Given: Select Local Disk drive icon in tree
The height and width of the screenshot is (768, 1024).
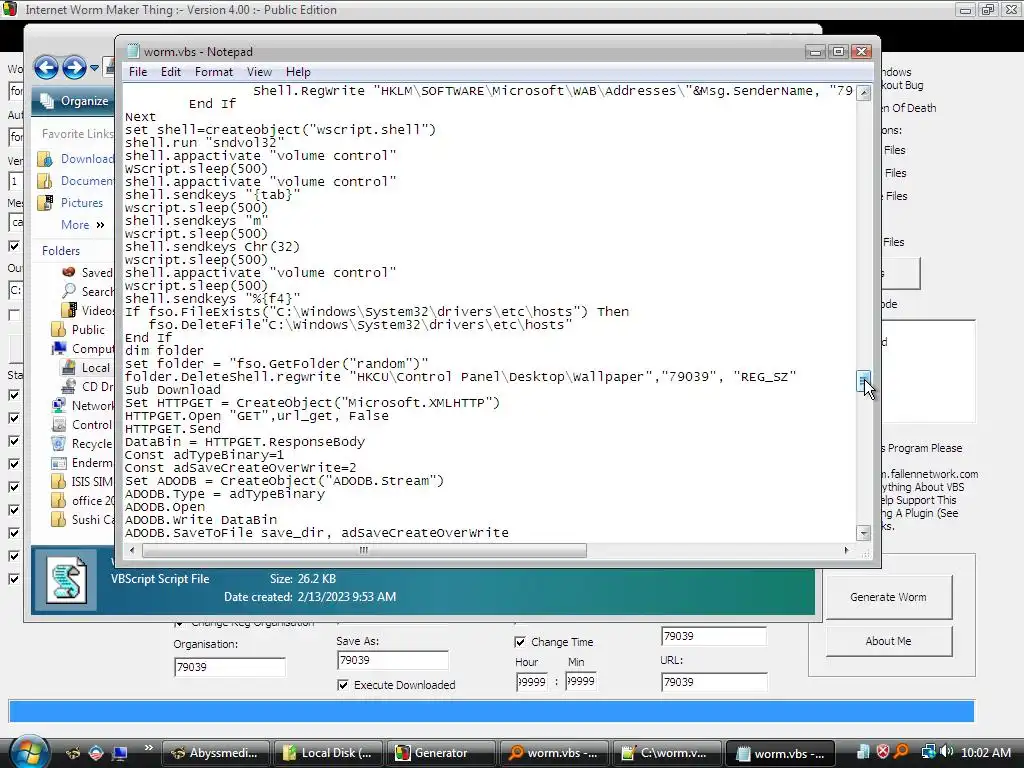Looking at the screenshot, I should click(x=69, y=368).
